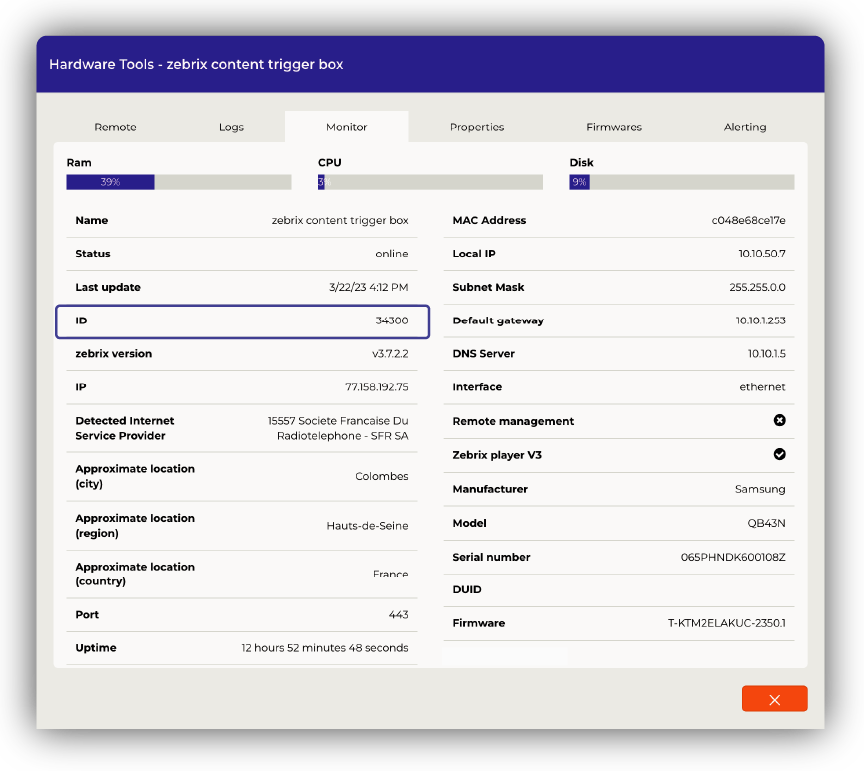The image size is (864, 771).
Task: Open the Logs tab
Action: tap(231, 127)
